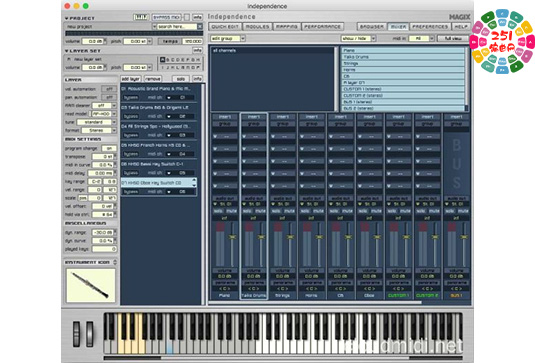Select the Oboe Key Switch layer
The image size is (535, 363).
tap(158, 183)
